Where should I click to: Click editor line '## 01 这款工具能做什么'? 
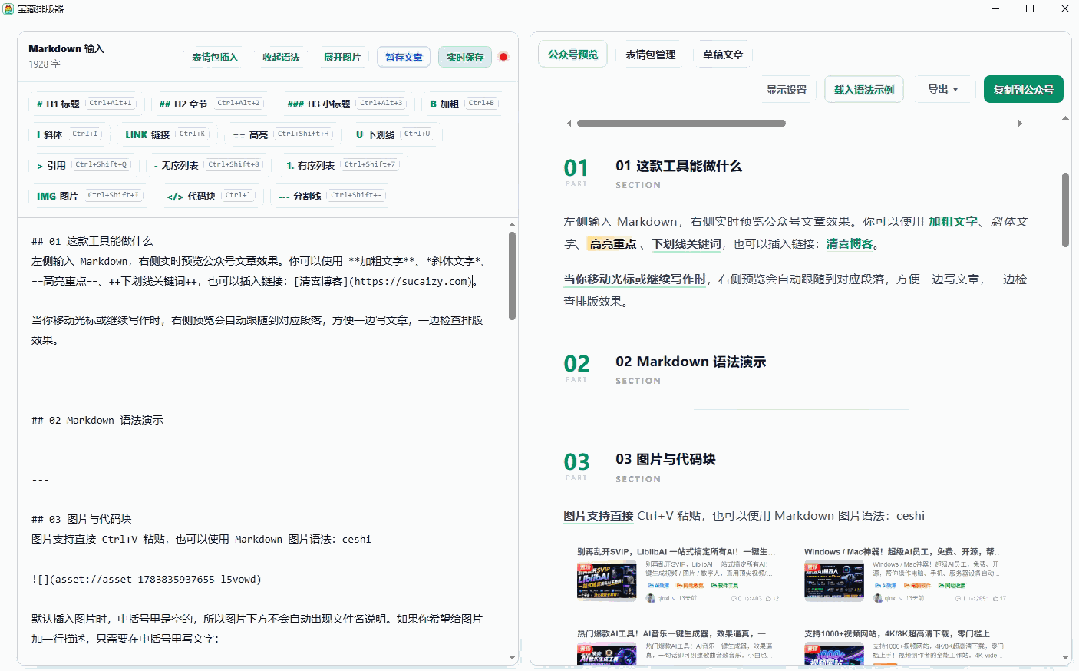(92, 242)
